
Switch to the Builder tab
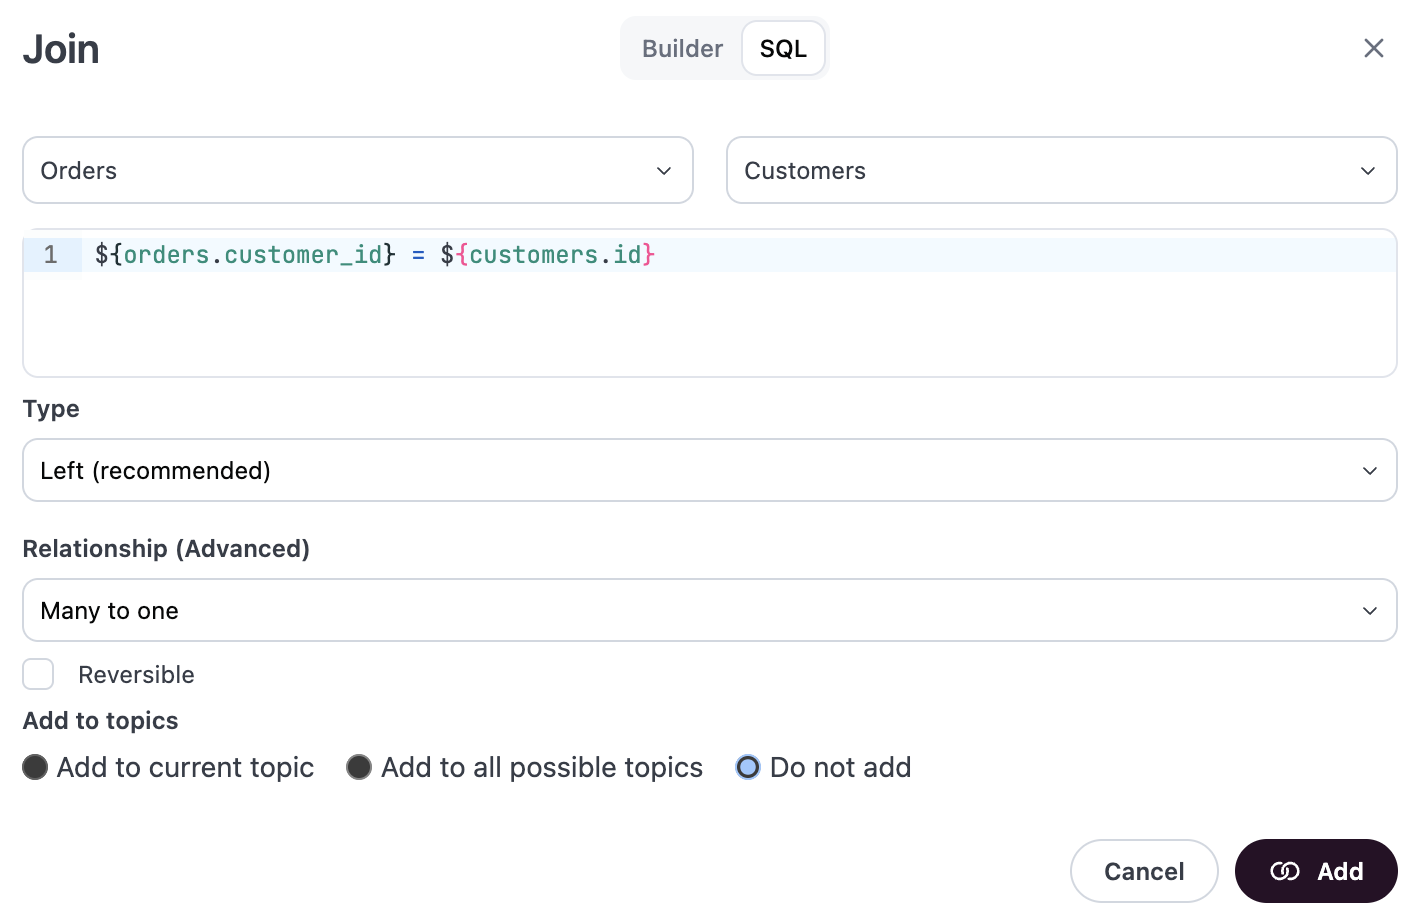point(682,48)
